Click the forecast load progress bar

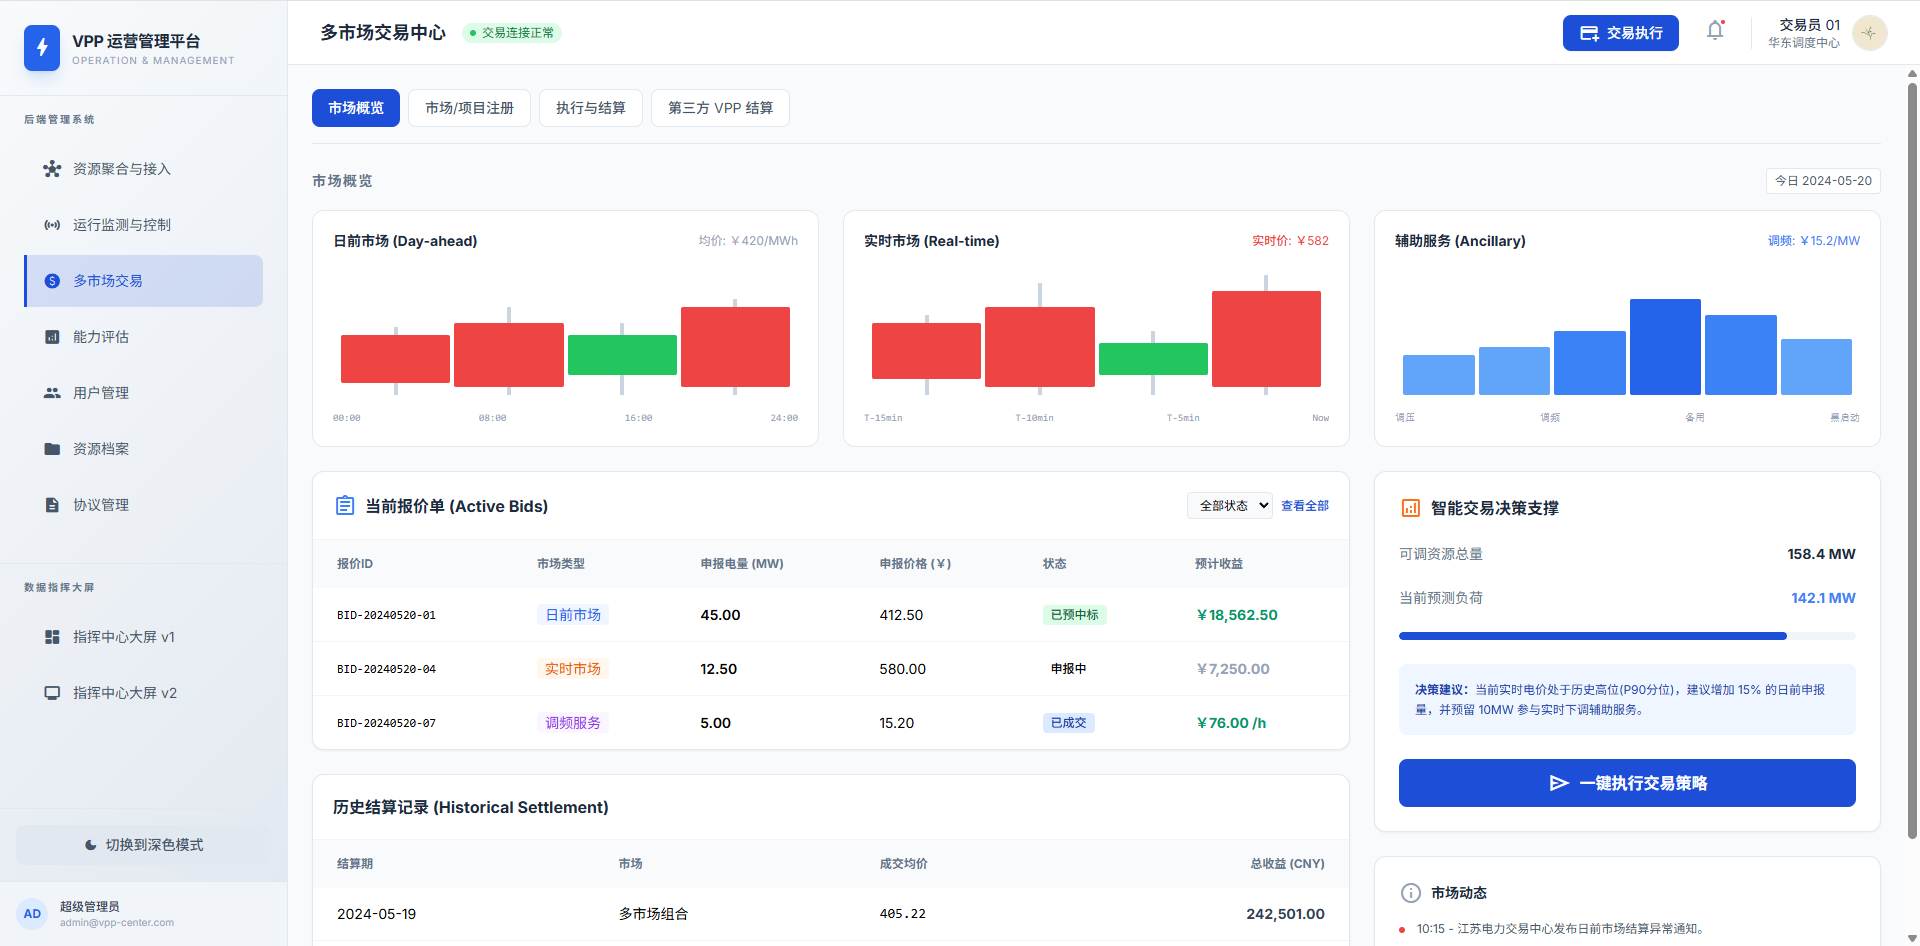tap(1626, 636)
